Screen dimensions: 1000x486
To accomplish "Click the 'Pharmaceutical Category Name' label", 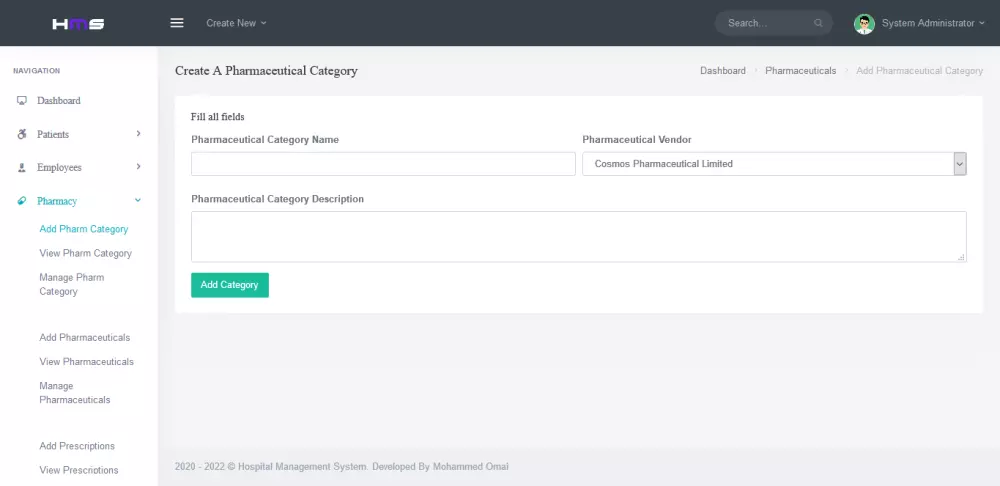I will pos(265,140).
